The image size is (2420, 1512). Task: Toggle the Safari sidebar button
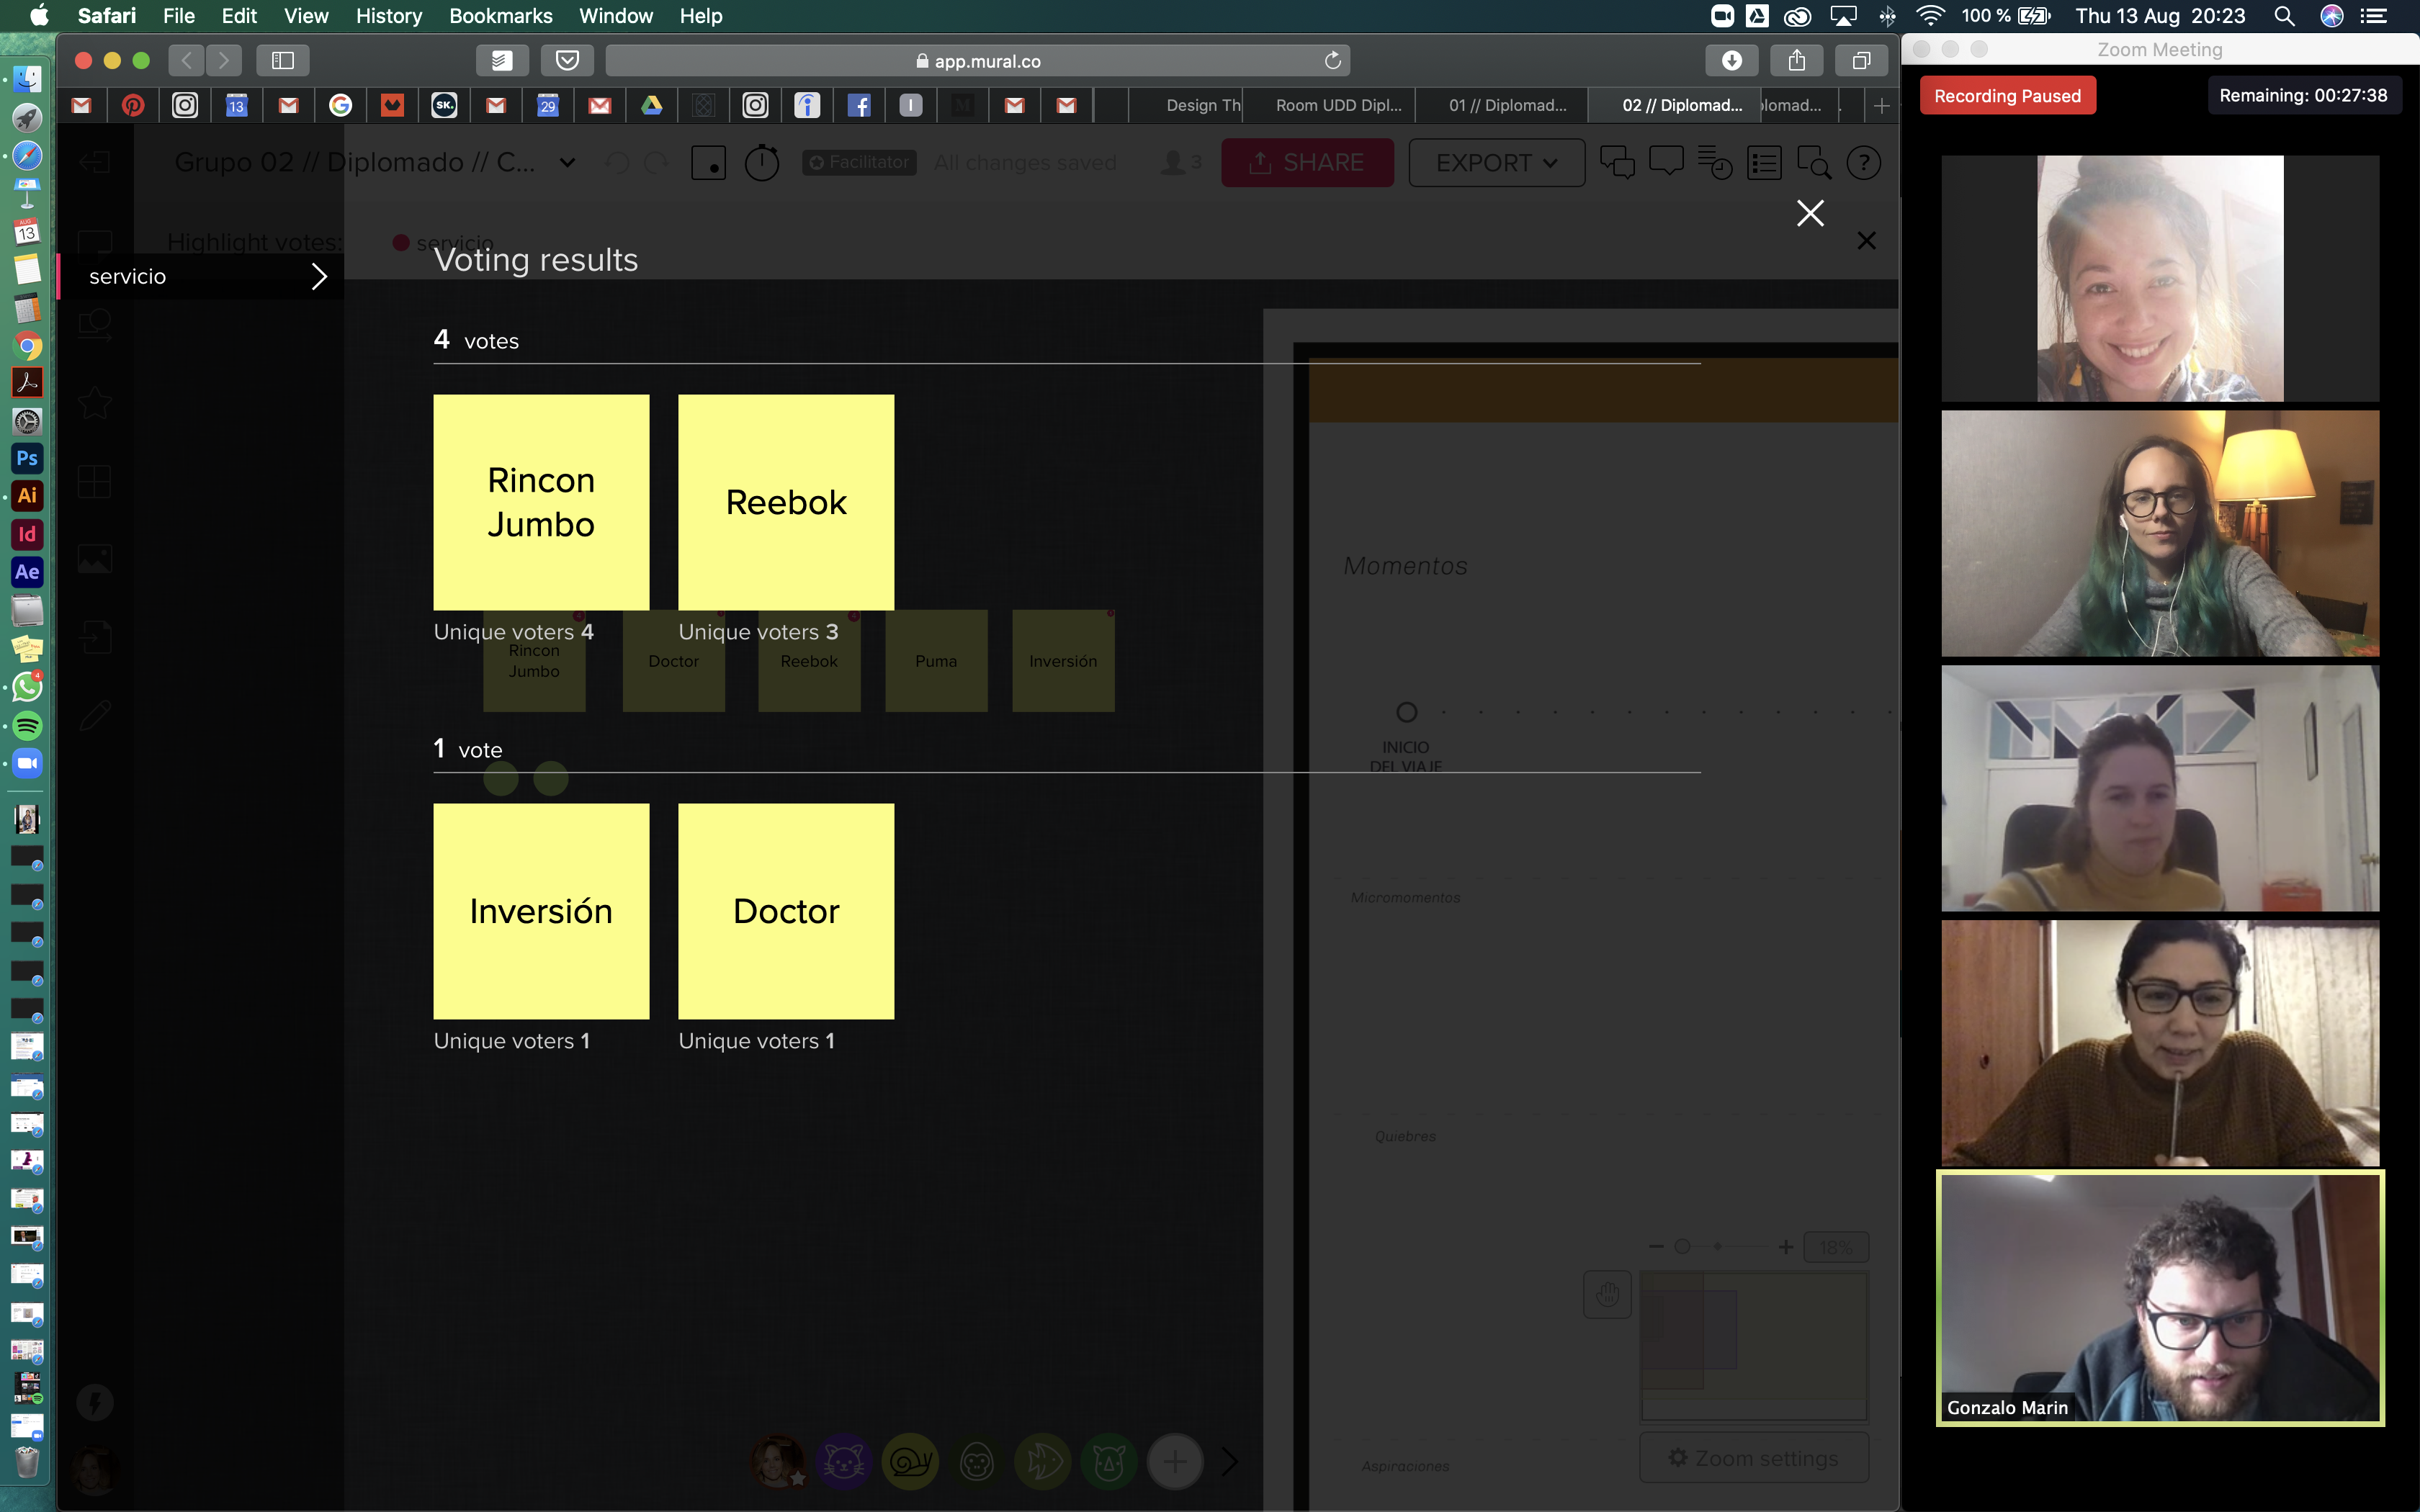(x=283, y=61)
